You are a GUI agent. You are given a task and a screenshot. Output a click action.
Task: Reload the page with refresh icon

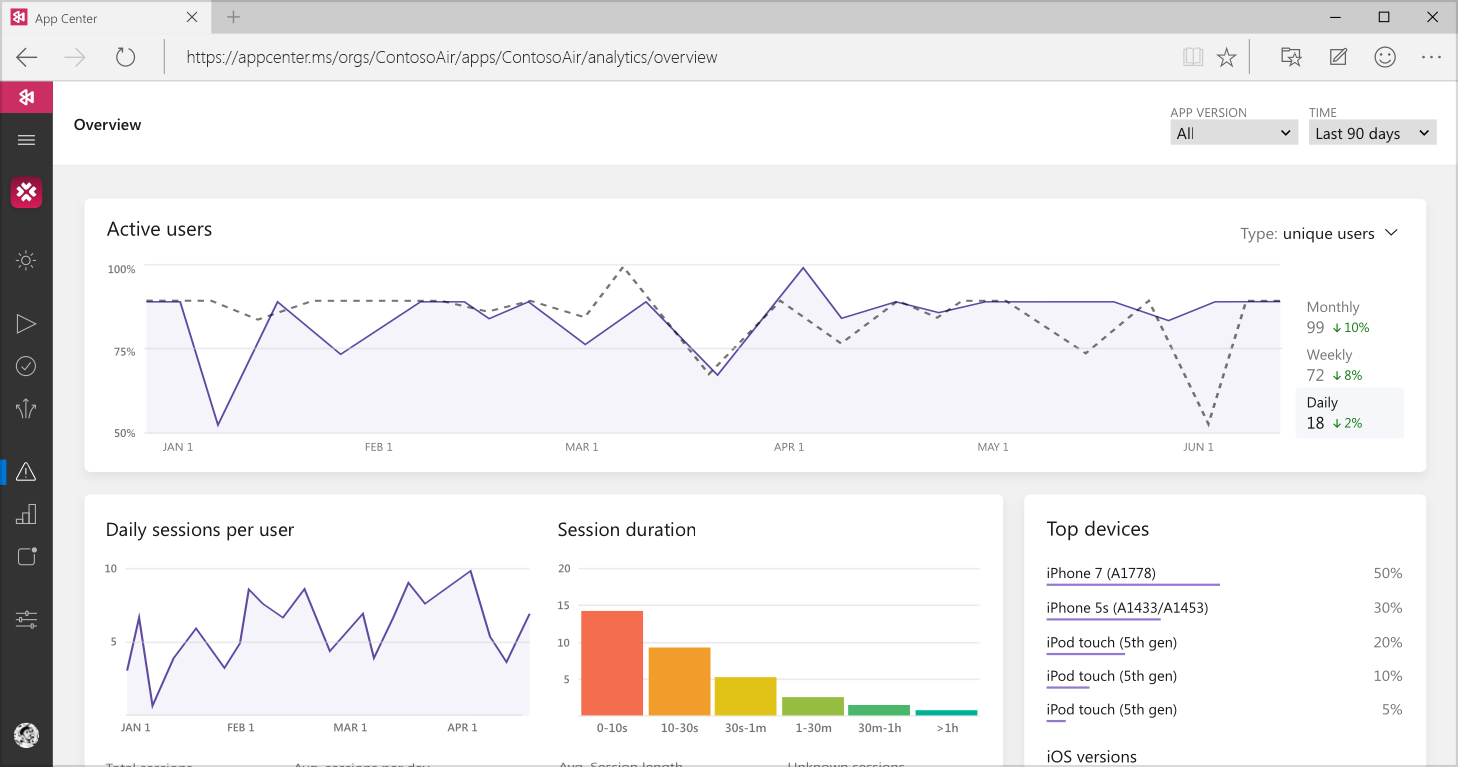[125, 57]
